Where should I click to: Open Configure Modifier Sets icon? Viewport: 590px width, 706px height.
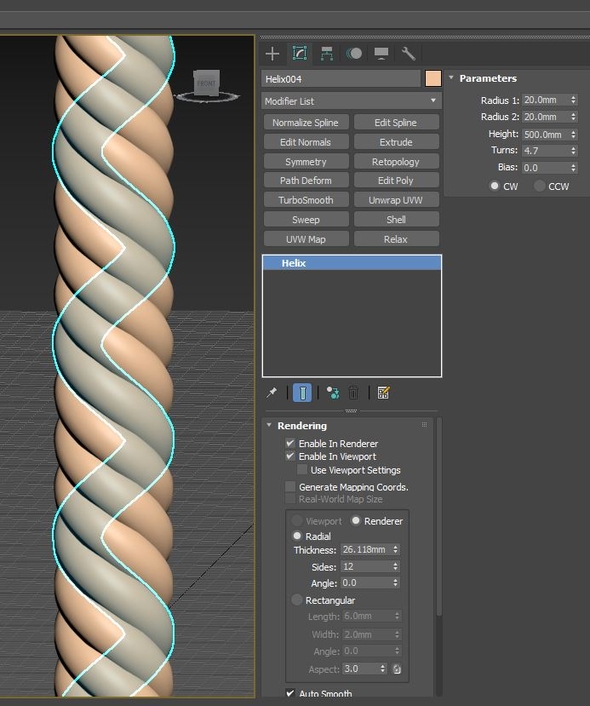pos(383,393)
